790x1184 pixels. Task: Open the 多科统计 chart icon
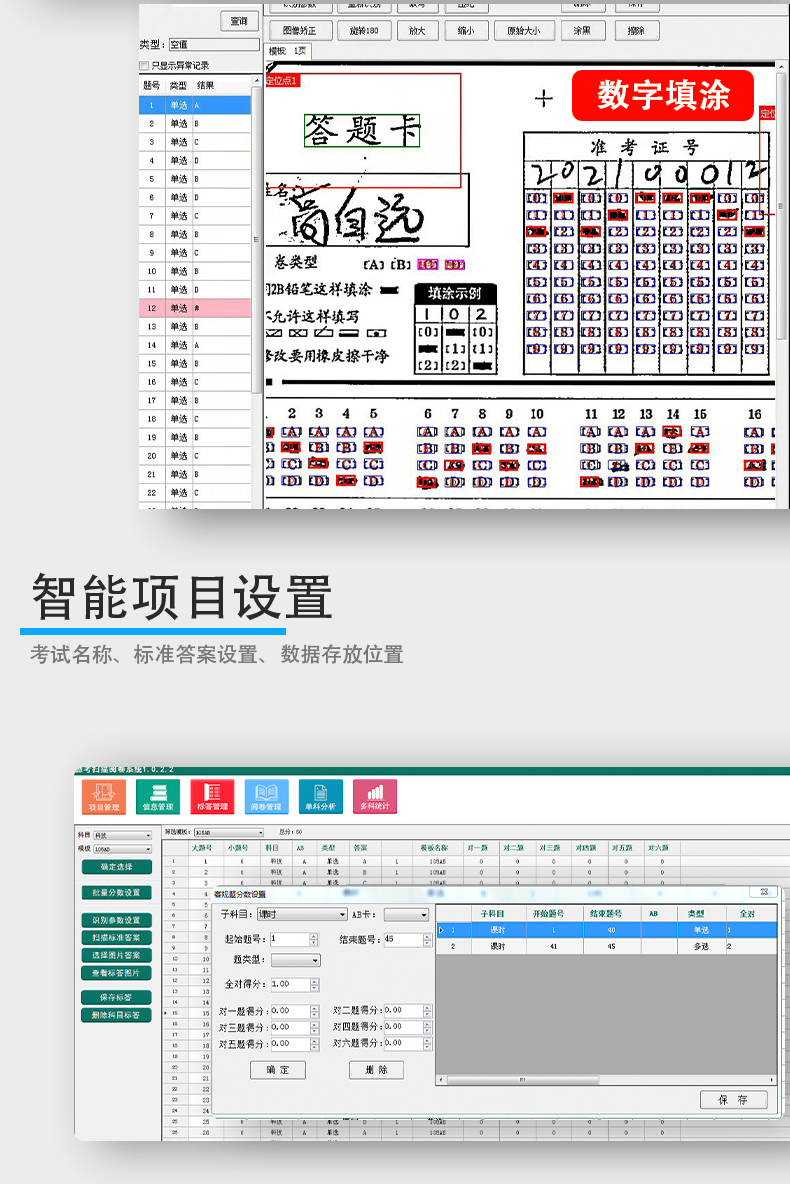tap(374, 796)
